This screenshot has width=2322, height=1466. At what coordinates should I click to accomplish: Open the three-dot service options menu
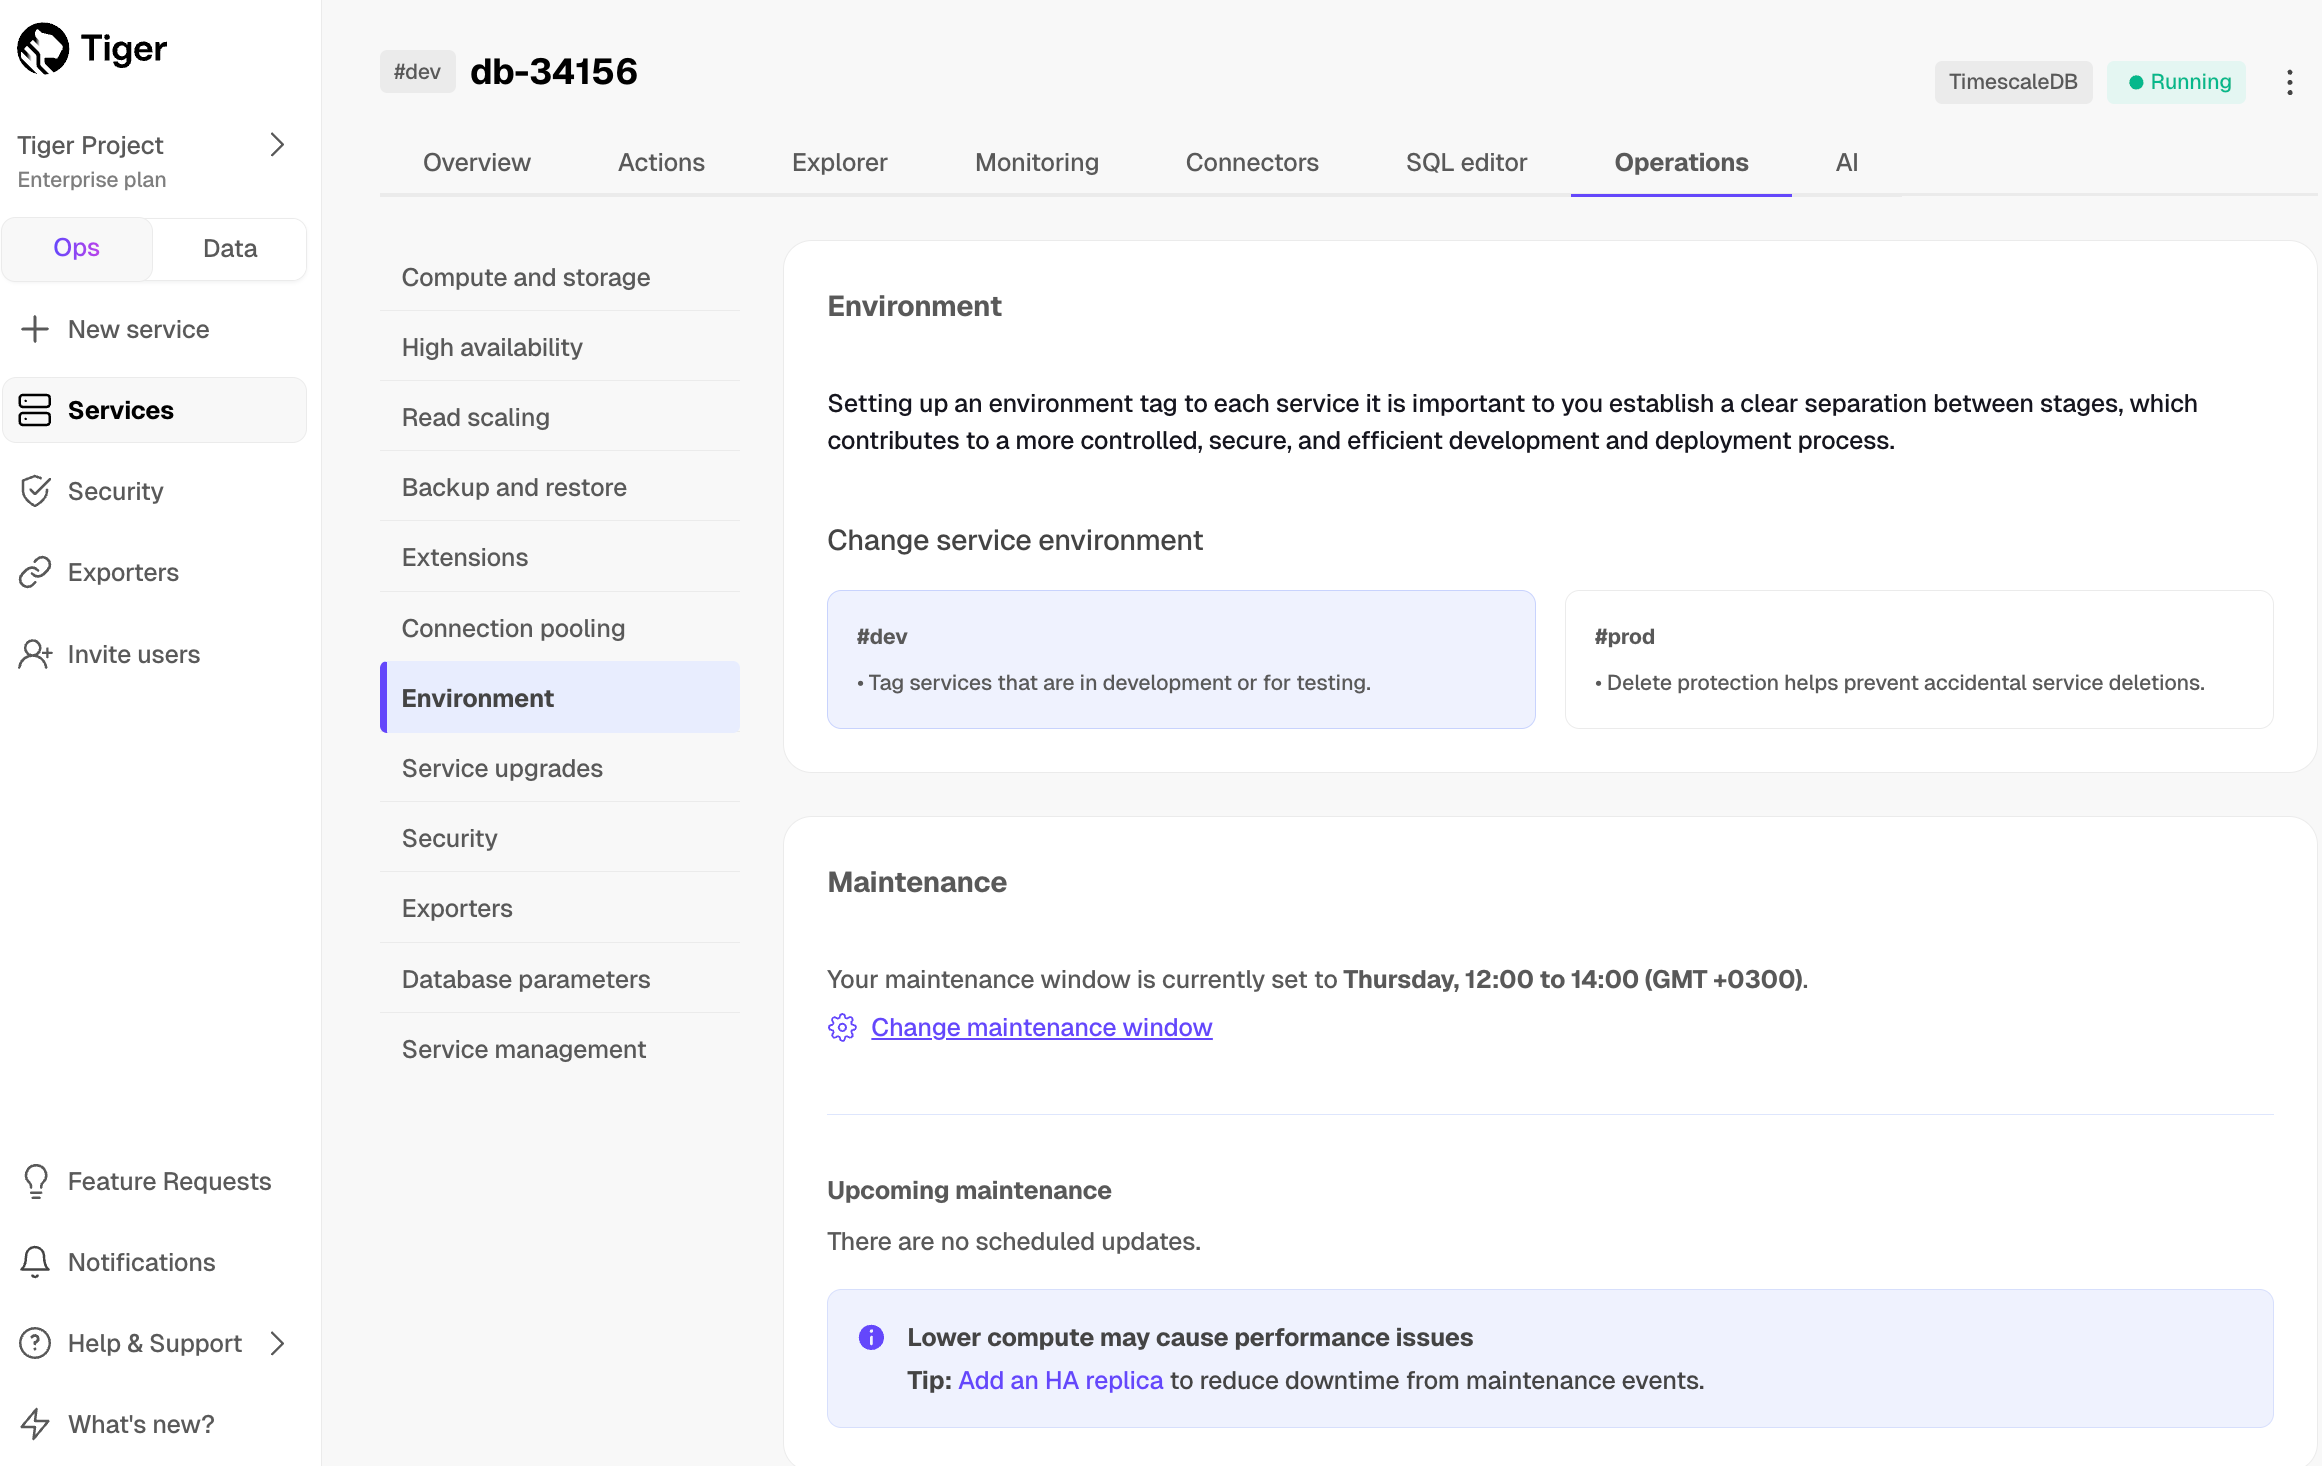[2289, 82]
